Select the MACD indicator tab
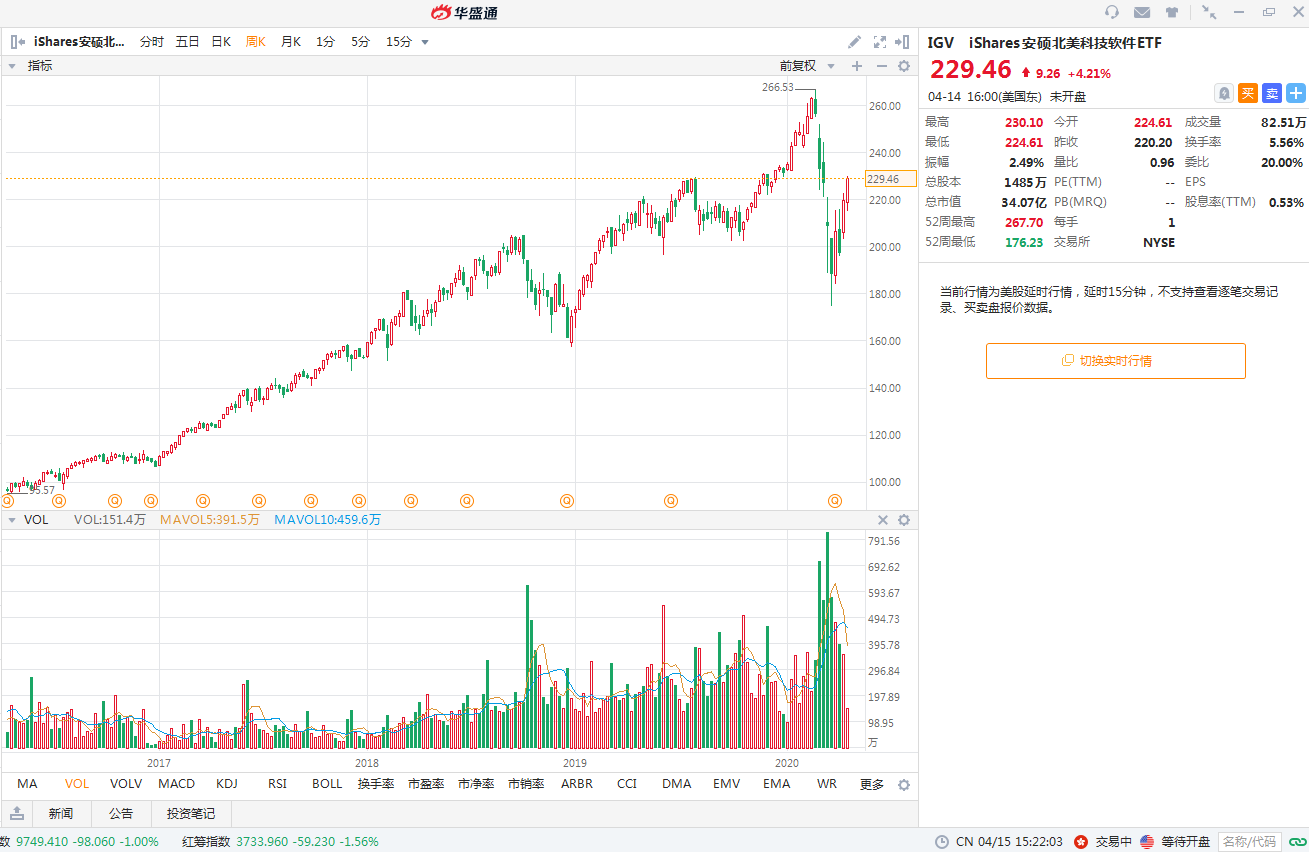1309x852 pixels. point(177,784)
